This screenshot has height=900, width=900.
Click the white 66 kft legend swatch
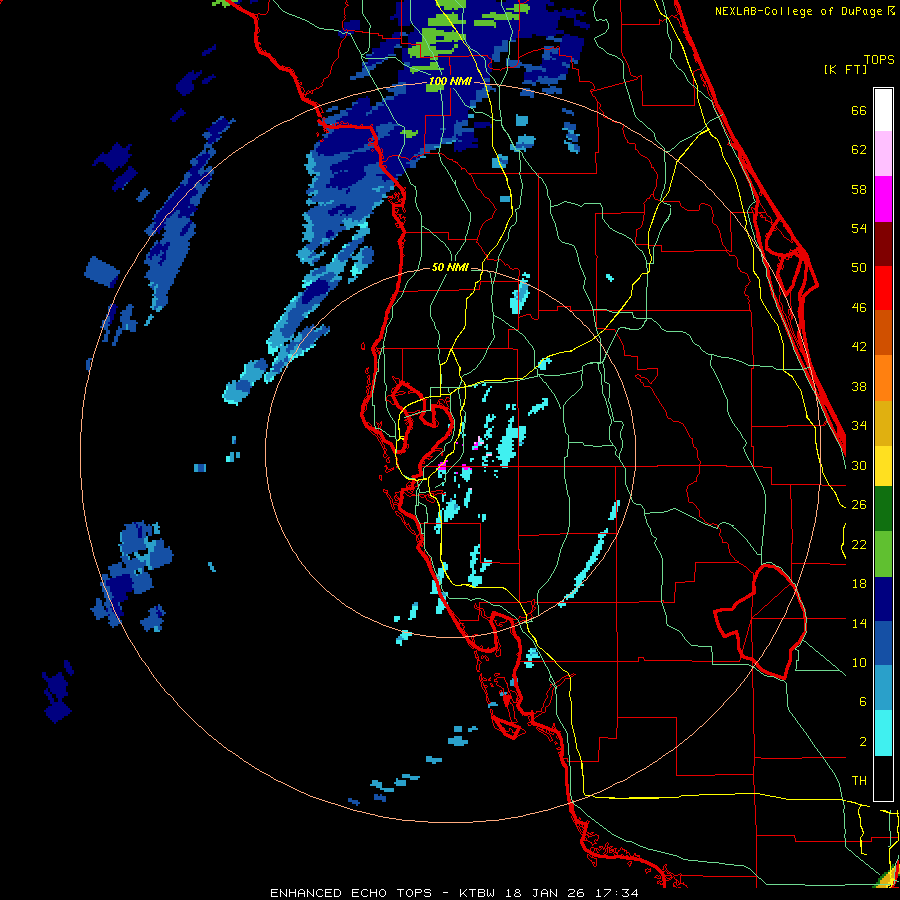click(x=883, y=110)
